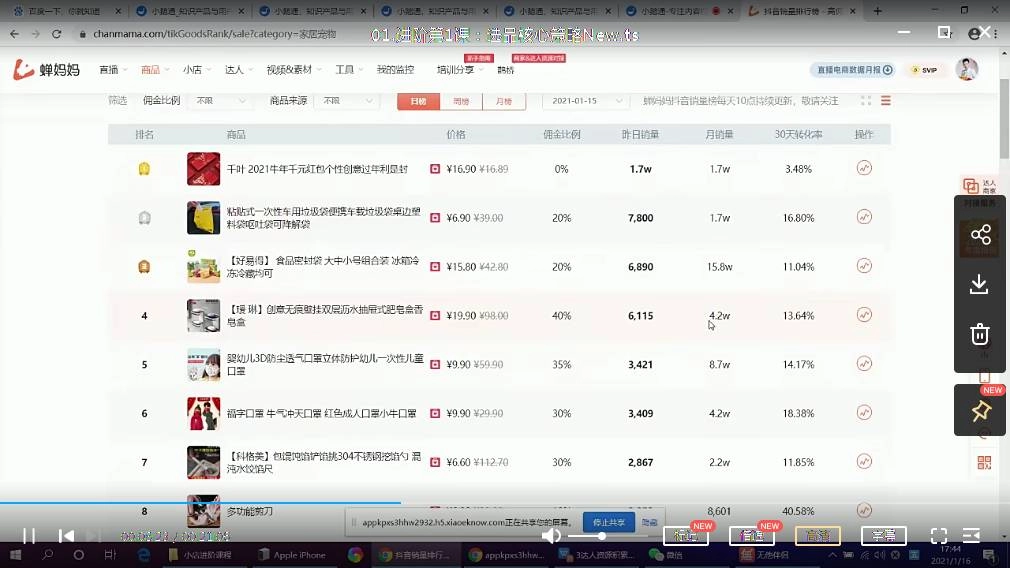Change video quality via 高清 button

[x=817, y=535]
